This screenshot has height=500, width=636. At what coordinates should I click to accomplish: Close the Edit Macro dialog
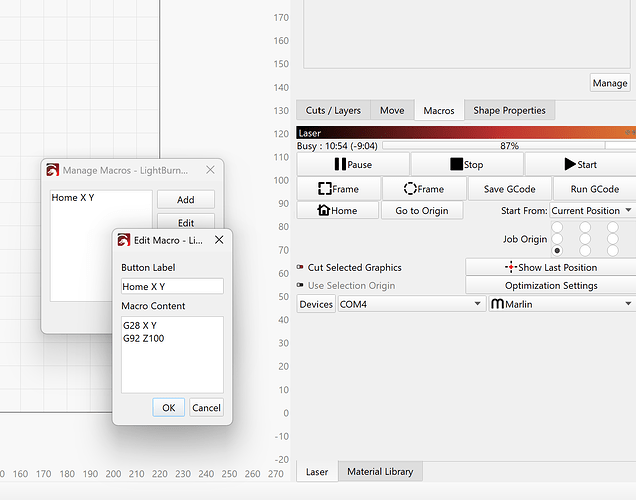pos(219,240)
